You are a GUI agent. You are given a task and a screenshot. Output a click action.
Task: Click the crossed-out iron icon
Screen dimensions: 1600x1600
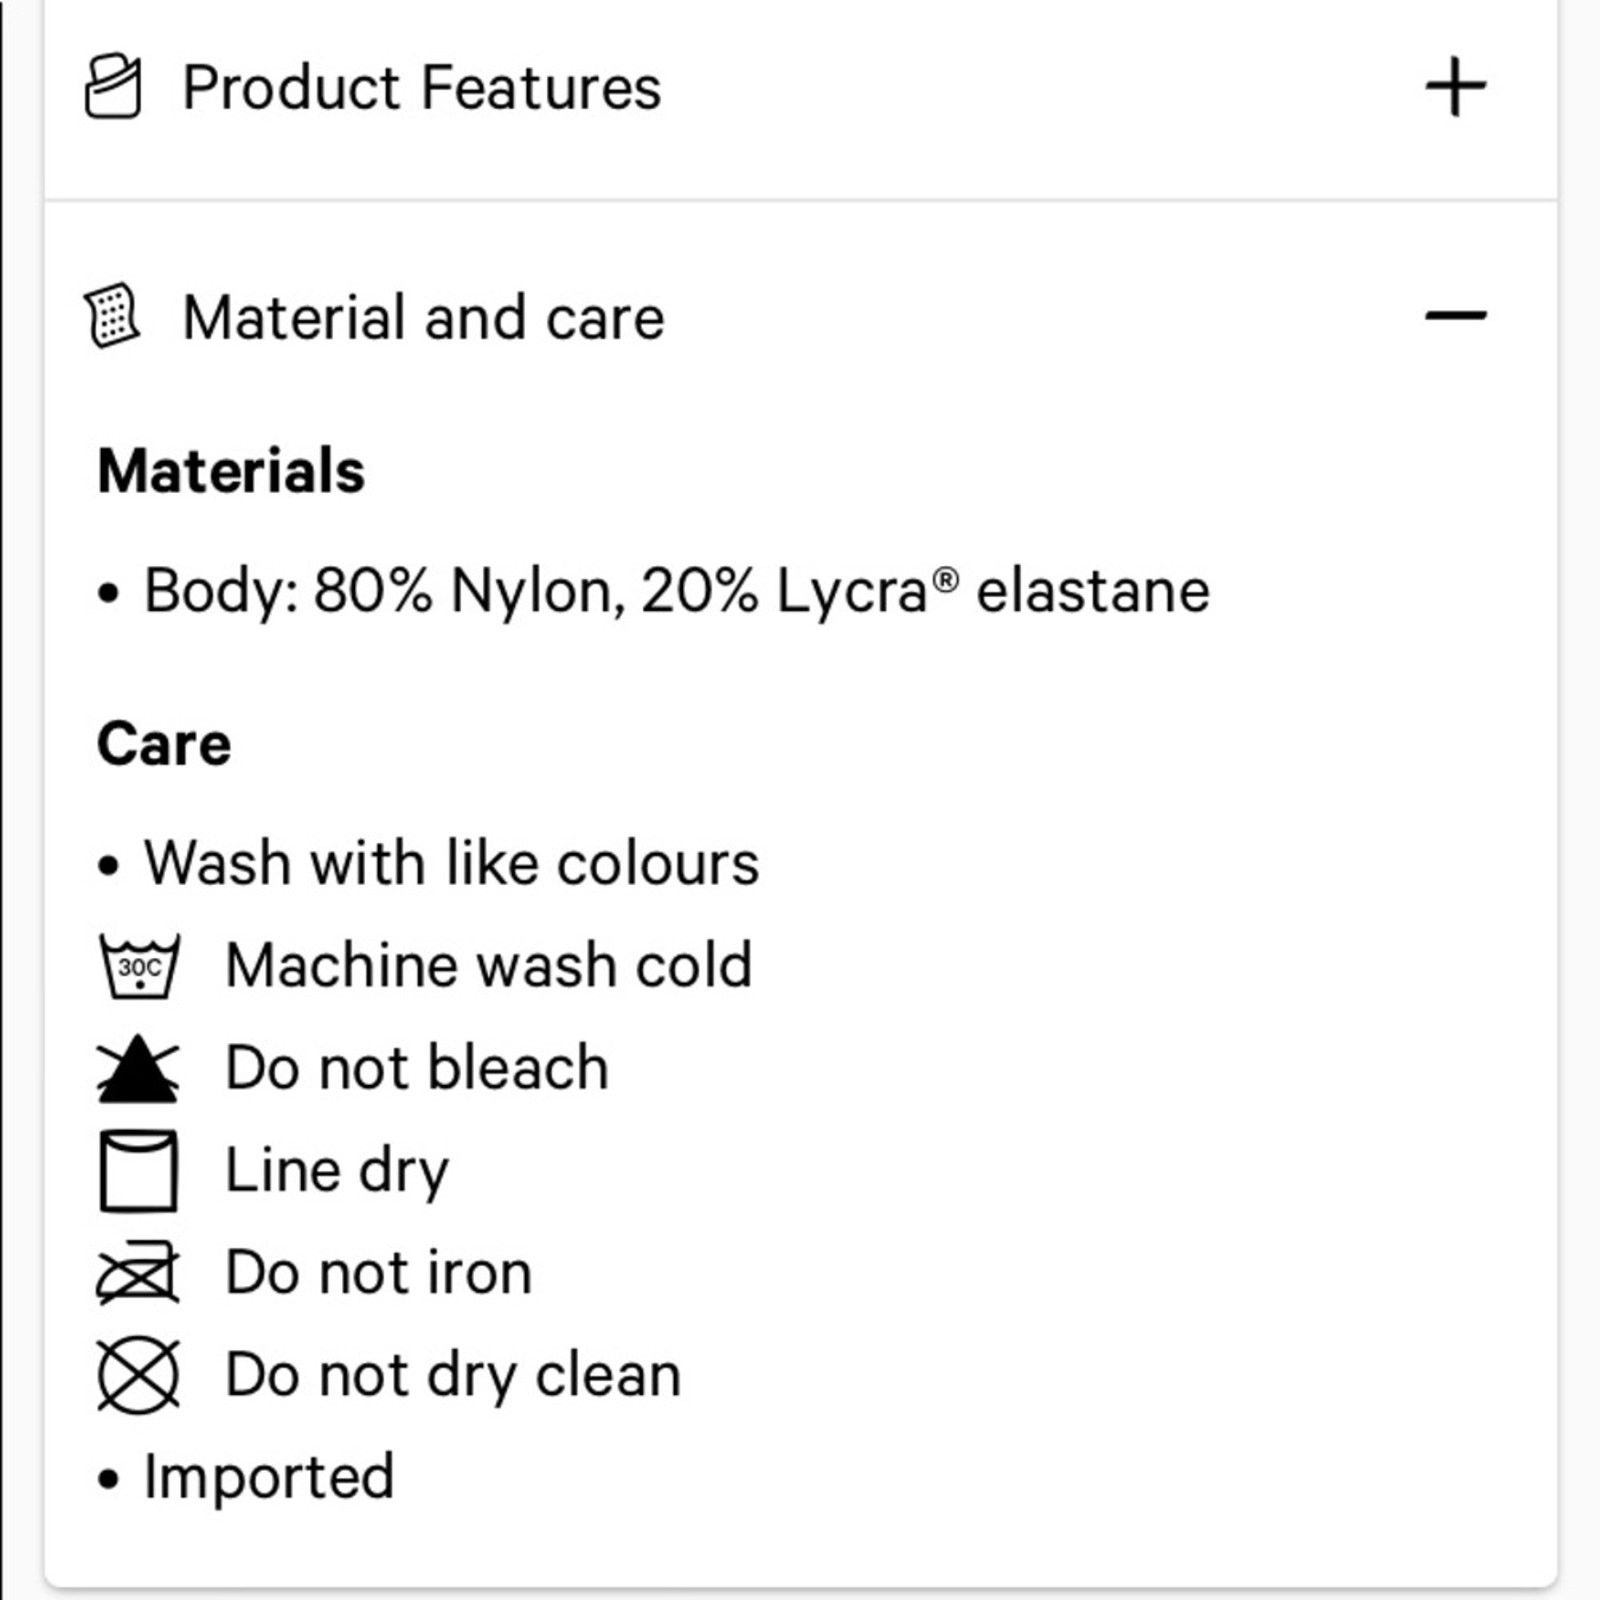click(138, 1273)
